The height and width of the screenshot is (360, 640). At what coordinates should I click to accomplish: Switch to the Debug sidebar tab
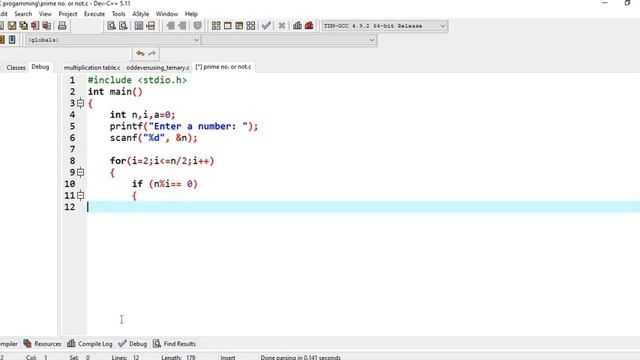click(40, 67)
